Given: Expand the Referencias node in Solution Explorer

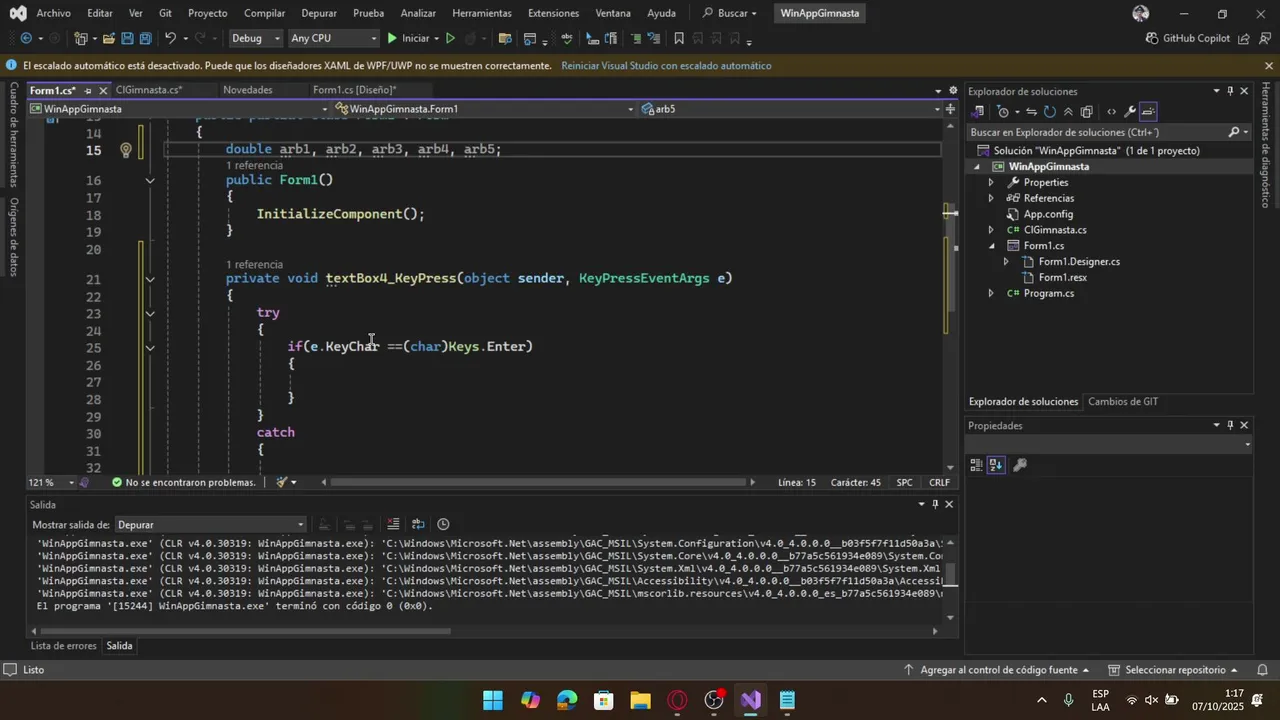Looking at the screenshot, I should click(991, 198).
